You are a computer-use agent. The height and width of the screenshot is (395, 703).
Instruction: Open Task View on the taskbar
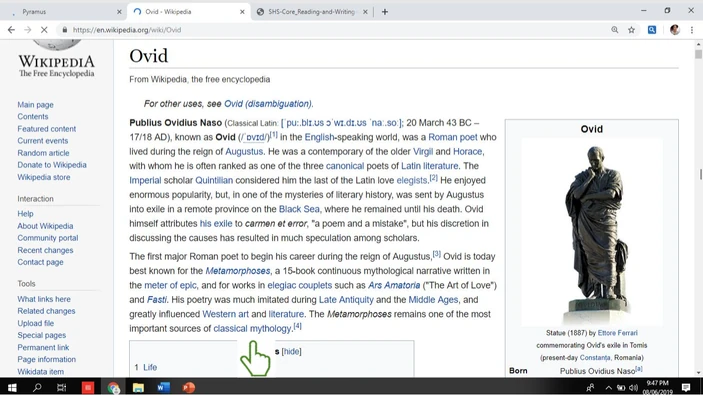[61, 387]
